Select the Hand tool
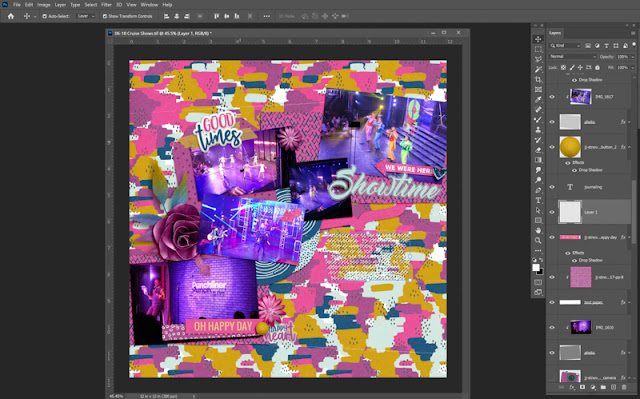Viewport: 640px width, 399px height. (538, 231)
